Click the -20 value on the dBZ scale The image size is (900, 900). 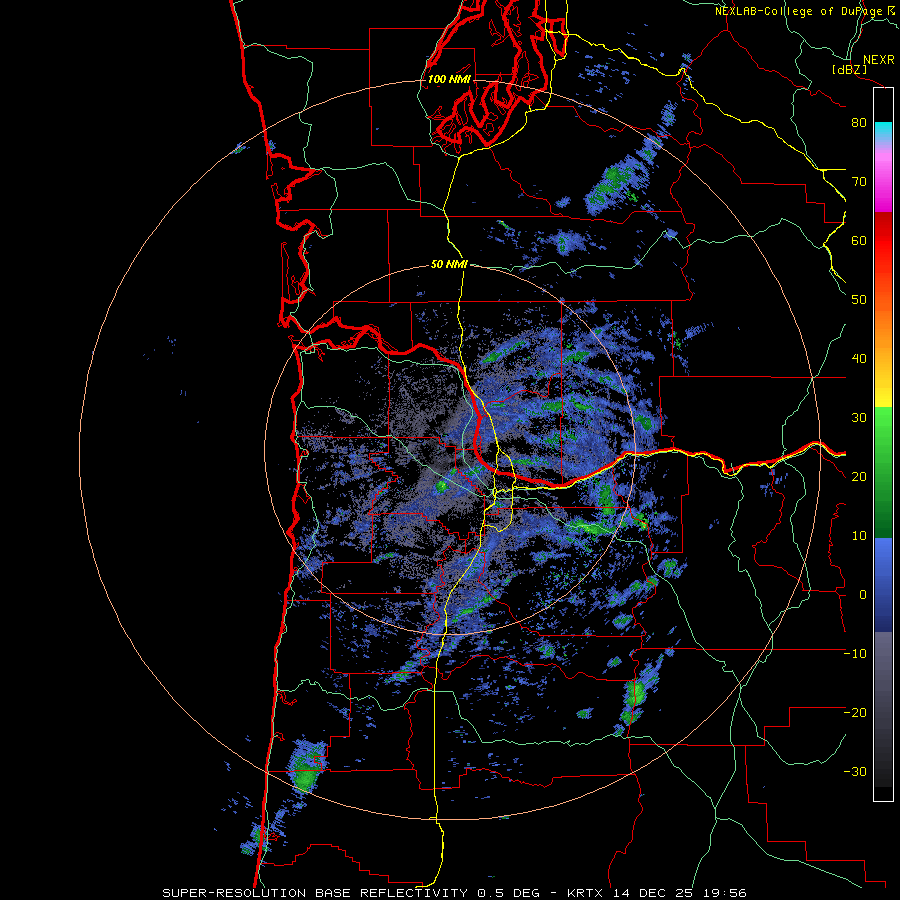[855, 712]
